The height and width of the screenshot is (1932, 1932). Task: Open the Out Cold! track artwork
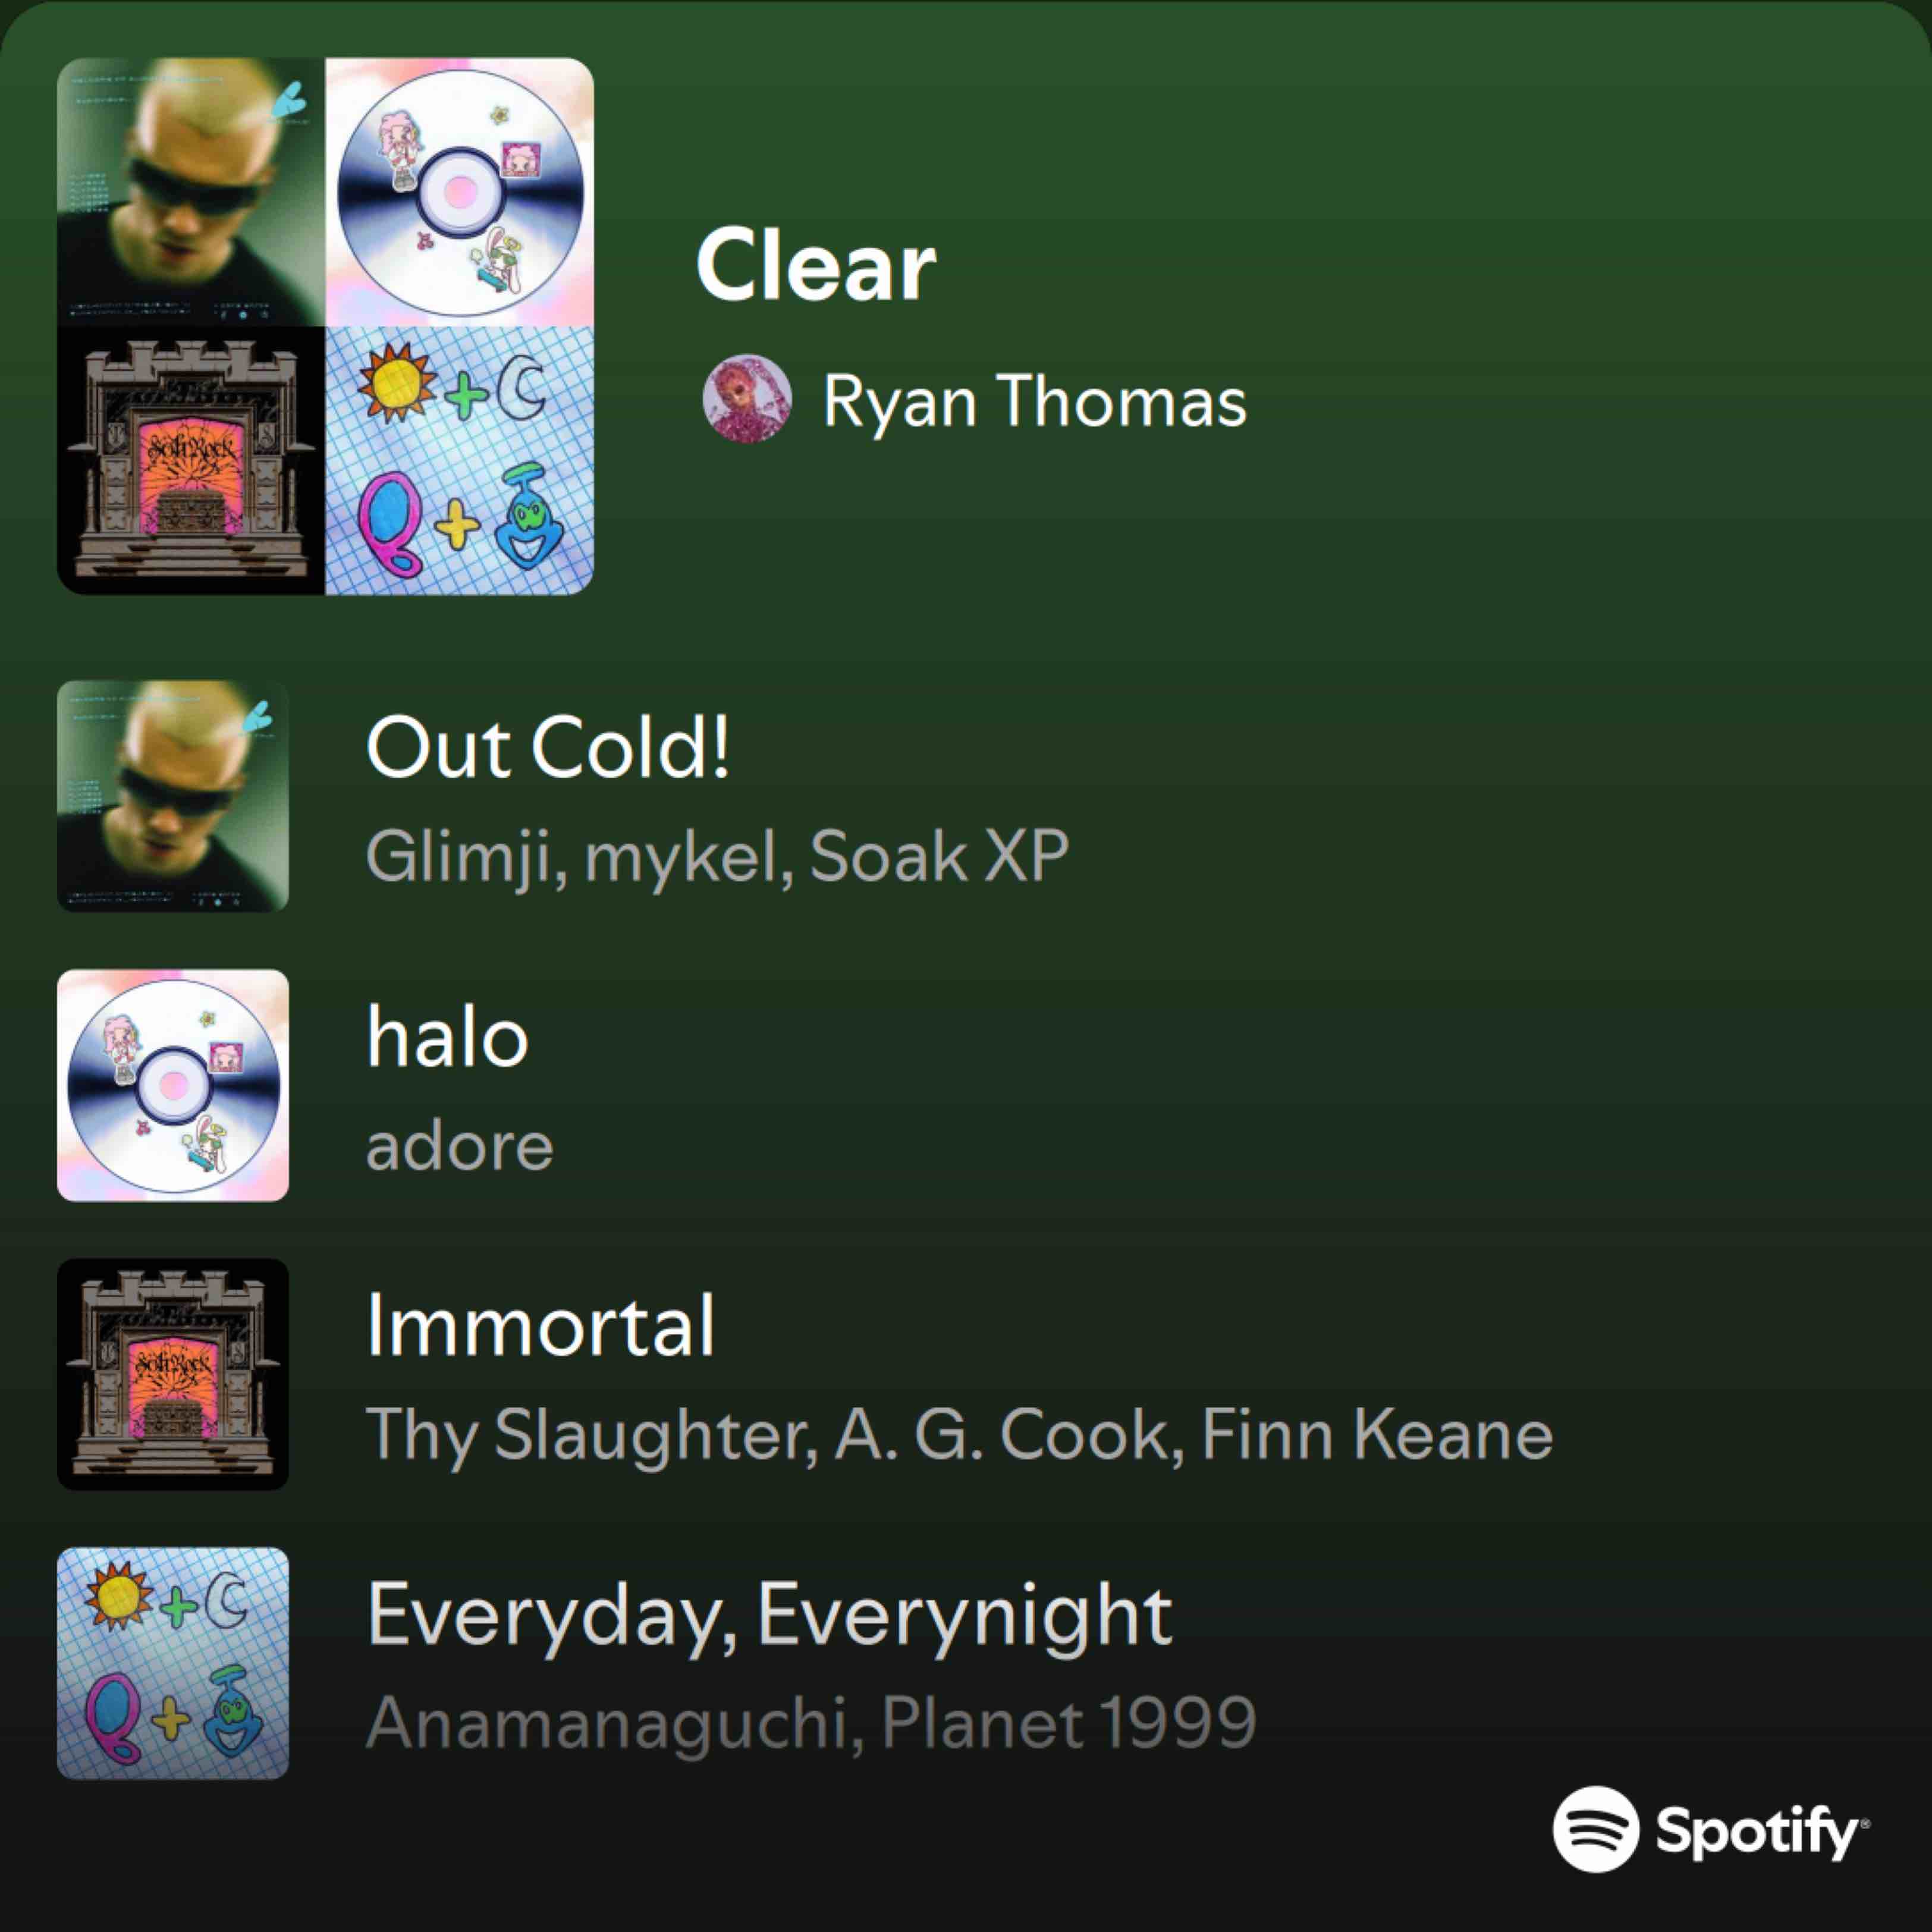pos(173,796)
